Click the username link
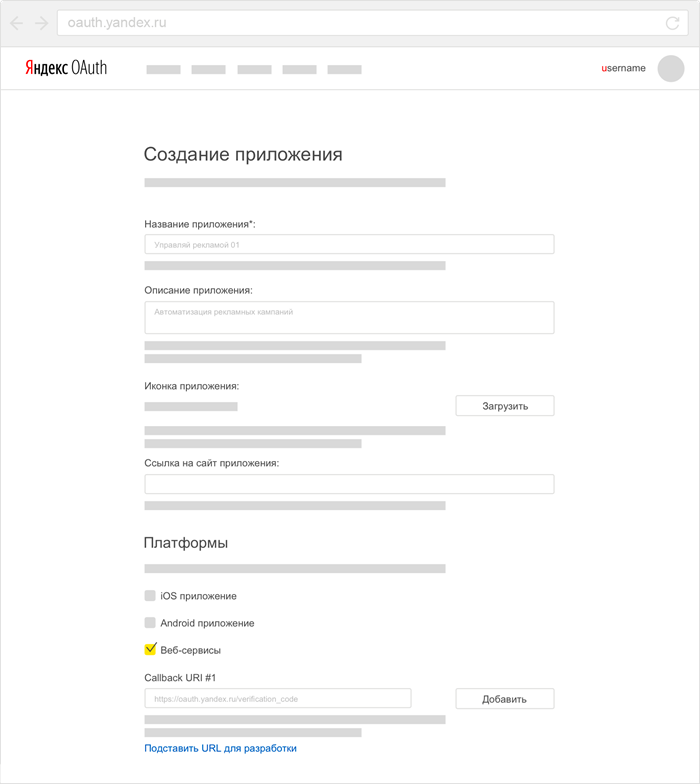 624,68
